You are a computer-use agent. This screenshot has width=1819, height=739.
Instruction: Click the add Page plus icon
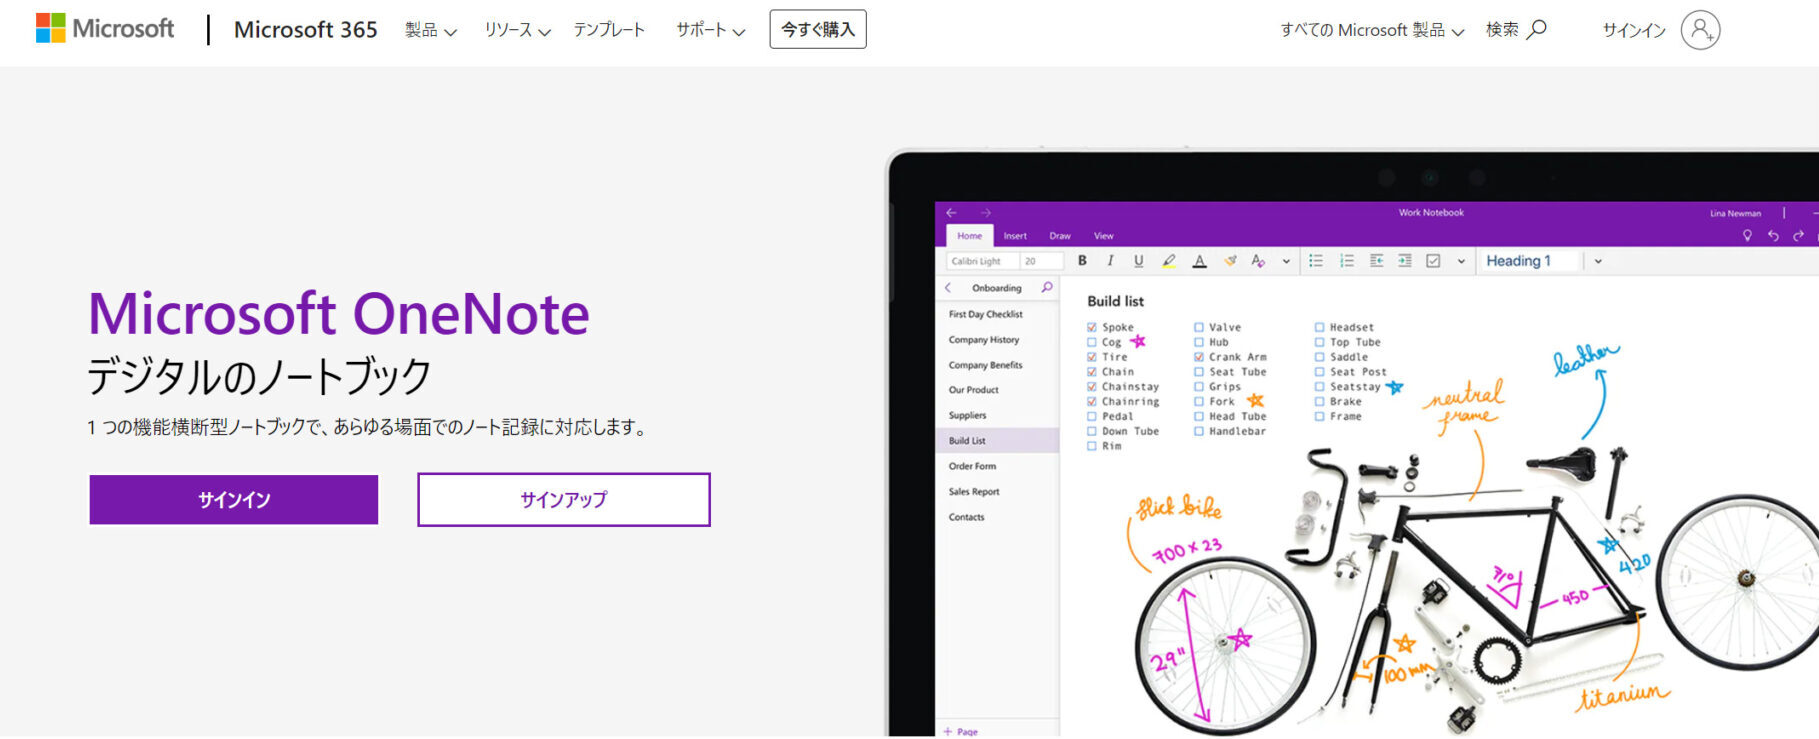coord(948,732)
